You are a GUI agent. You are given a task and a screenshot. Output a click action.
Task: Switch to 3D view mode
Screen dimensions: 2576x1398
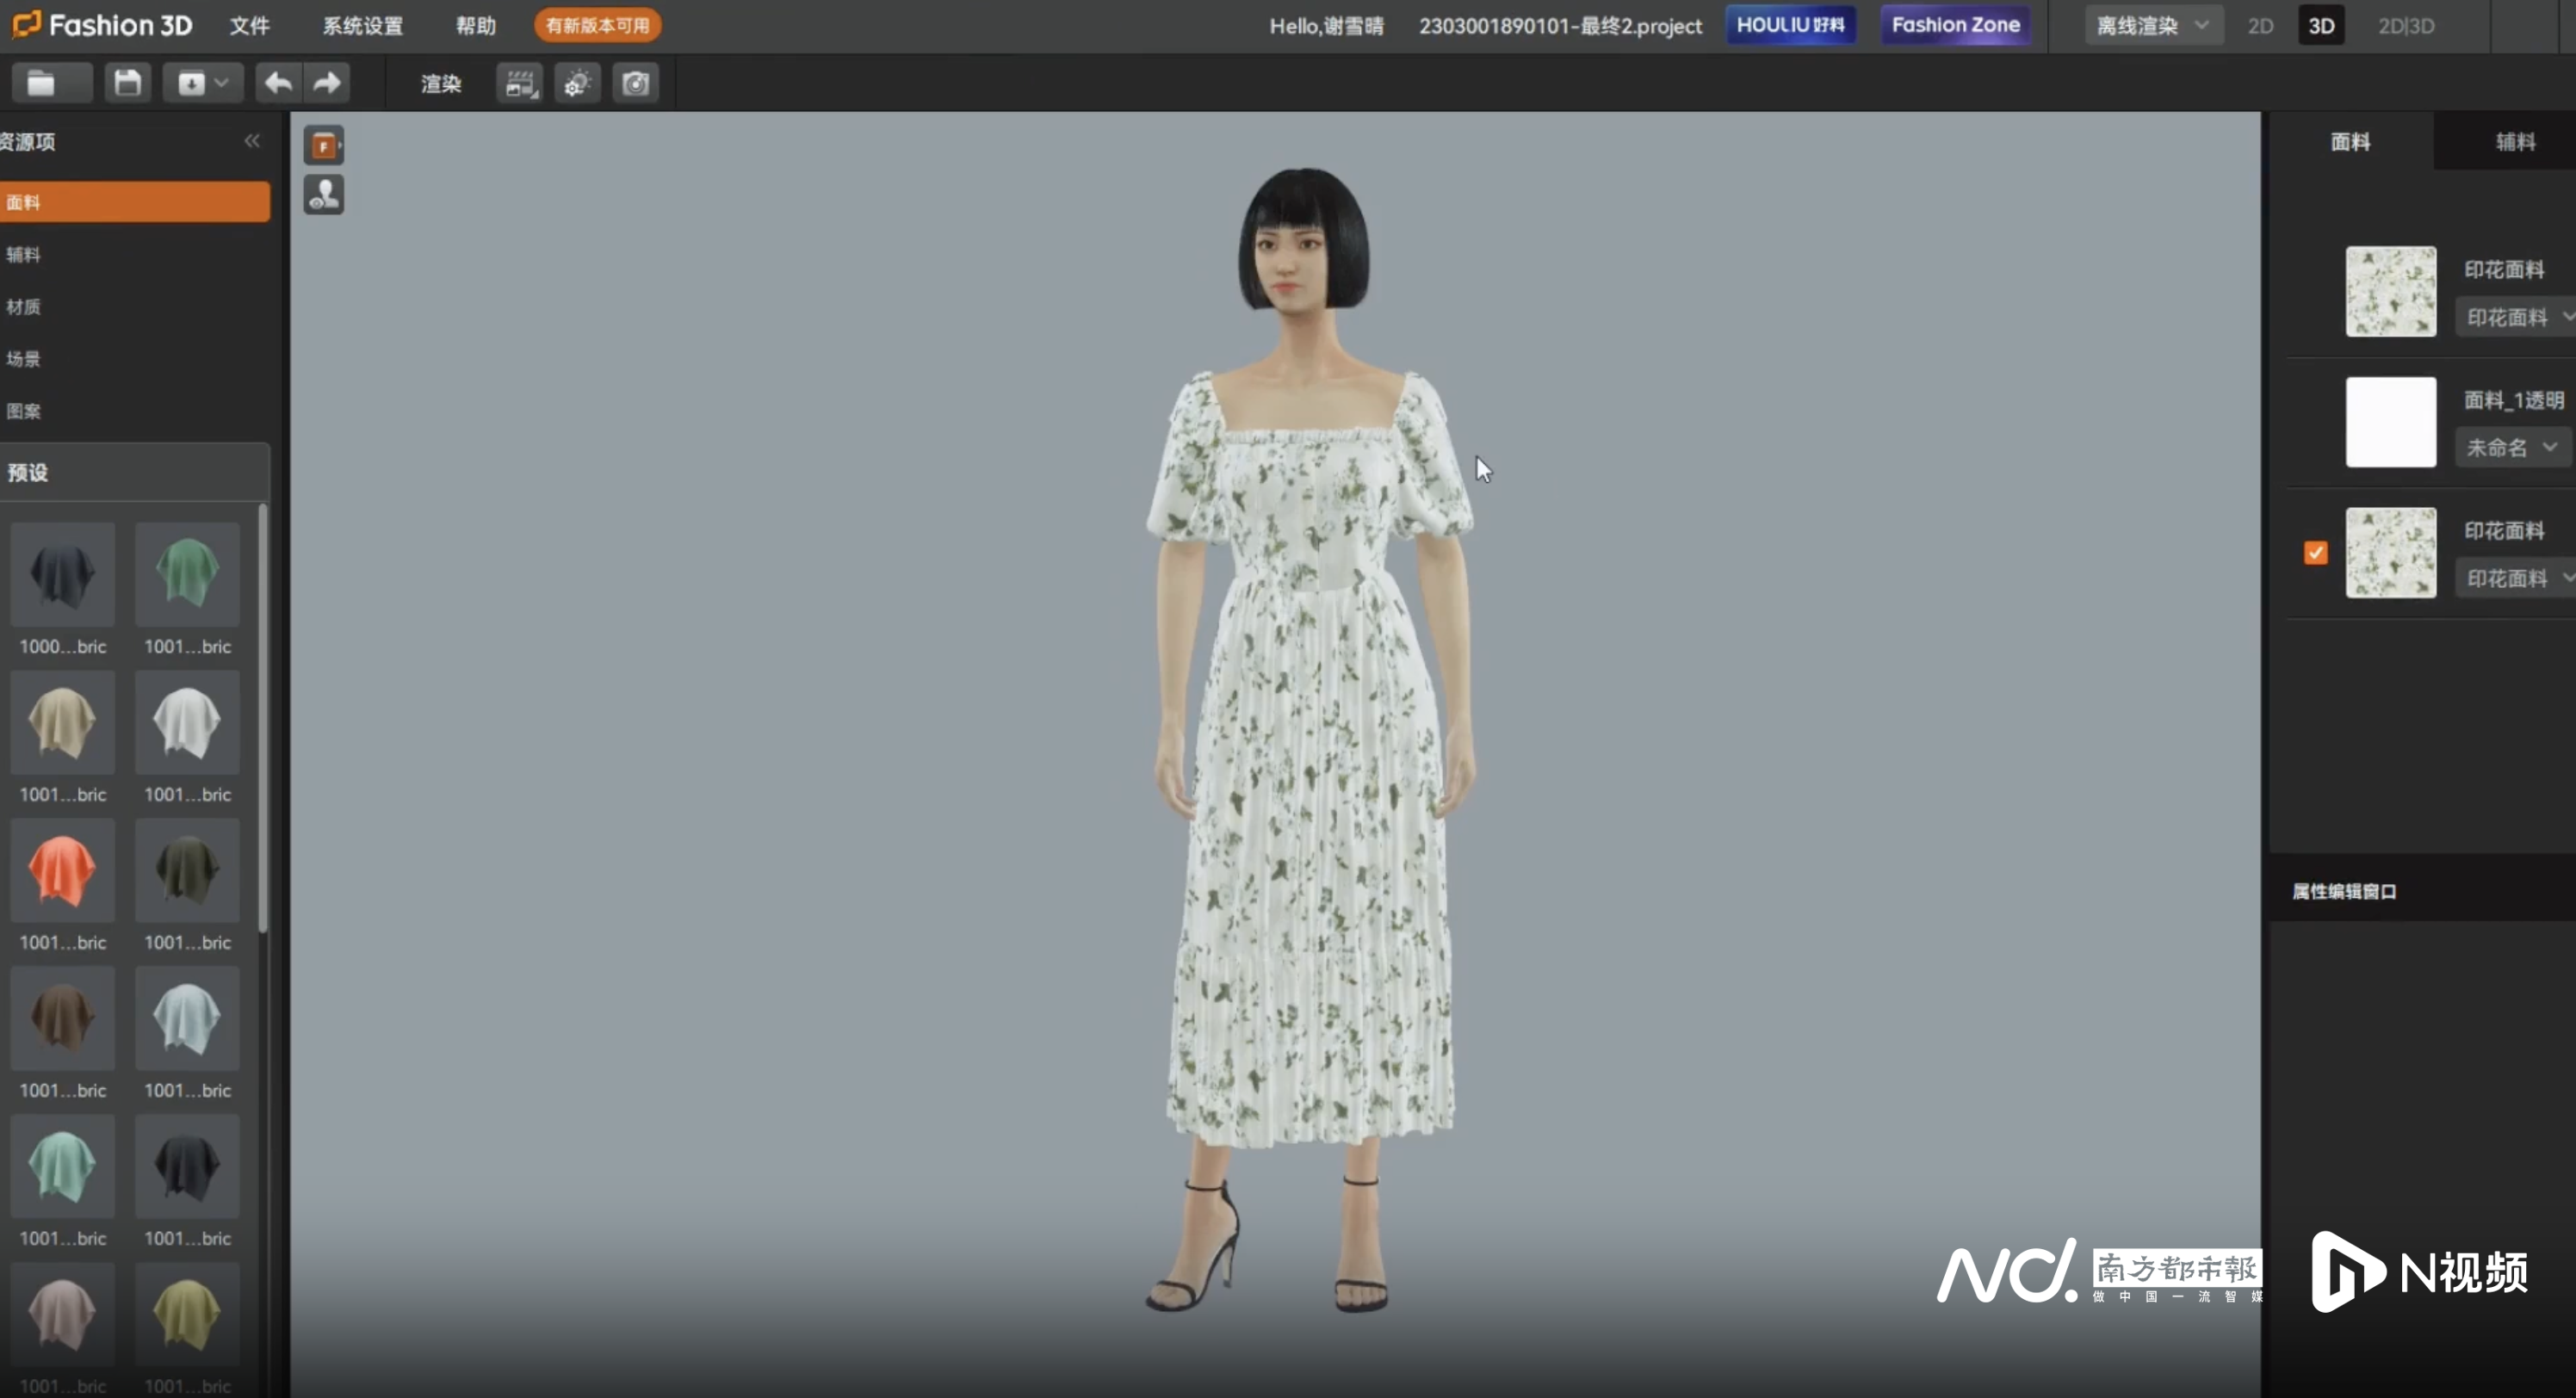(2320, 26)
